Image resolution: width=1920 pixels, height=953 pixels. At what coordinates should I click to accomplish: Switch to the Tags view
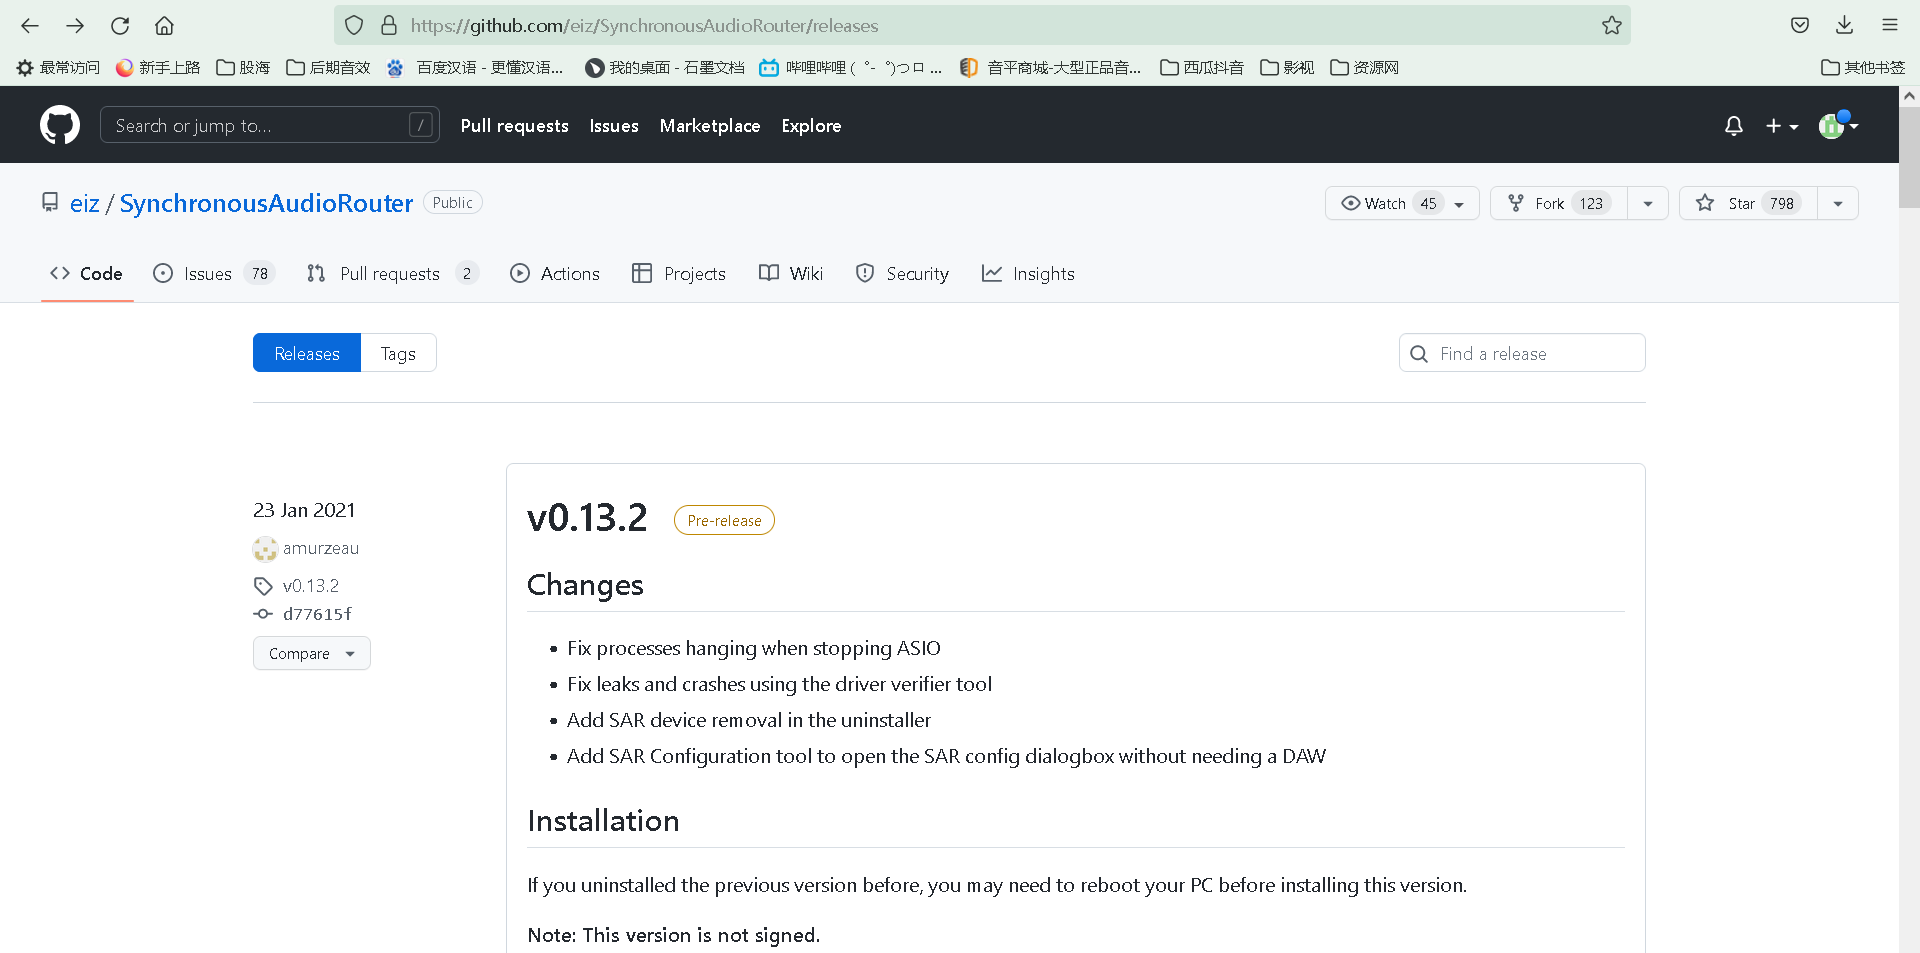(398, 353)
